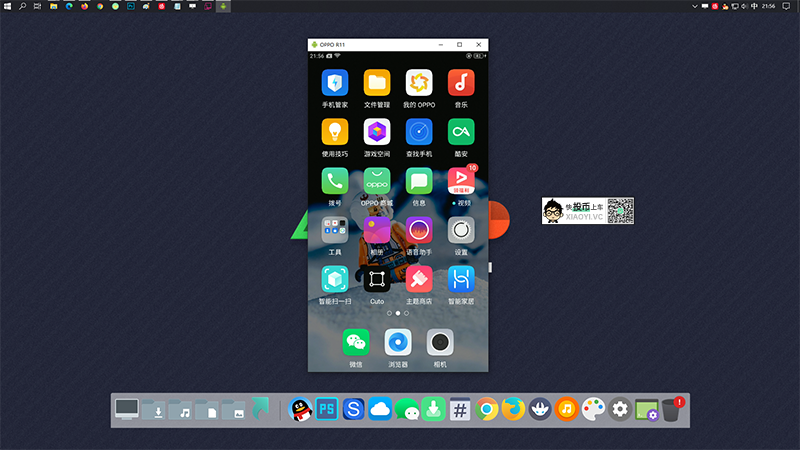Tap the 查找手机 find phone icon
Screen dimensions: 800x450
pos(419,131)
